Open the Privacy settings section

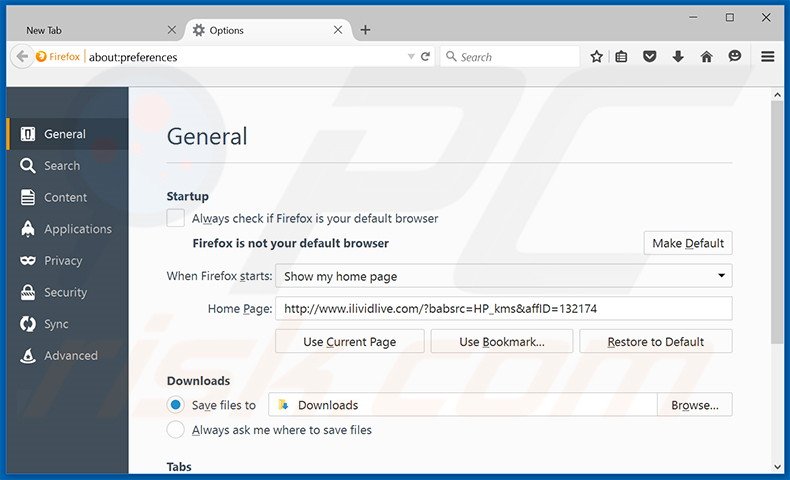click(x=62, y=261)
